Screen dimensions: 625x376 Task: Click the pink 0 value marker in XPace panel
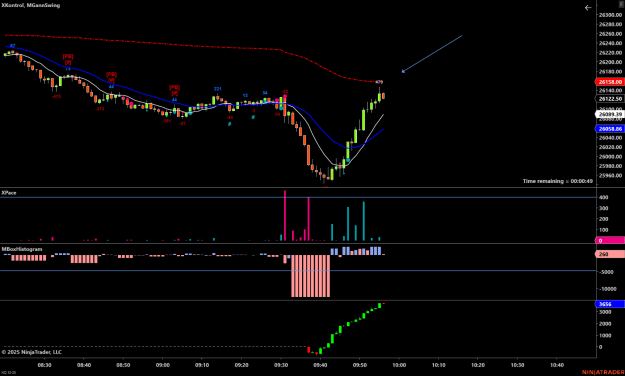pyautogui.click(x=610, y=240)
